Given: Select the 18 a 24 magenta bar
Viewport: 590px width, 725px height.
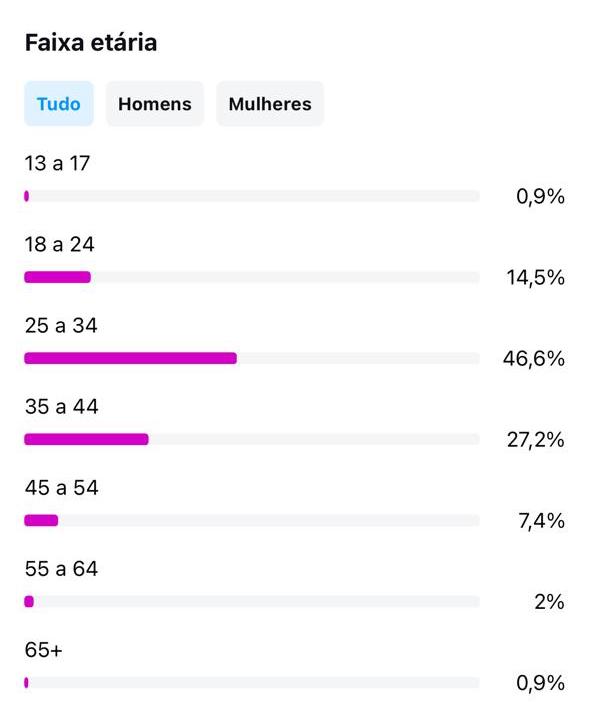Looking at the screenshot, I should click(57, 277).
